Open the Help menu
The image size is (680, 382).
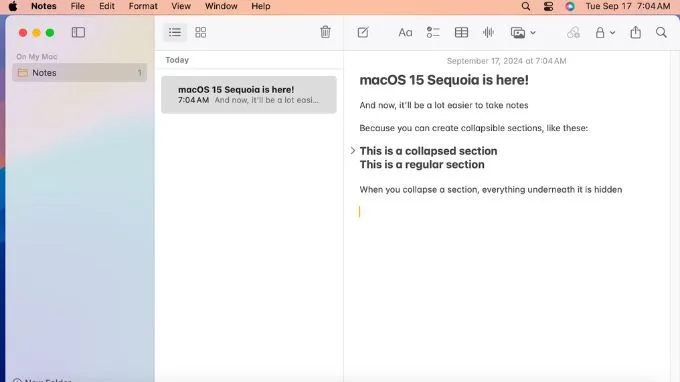pos(261,7)
